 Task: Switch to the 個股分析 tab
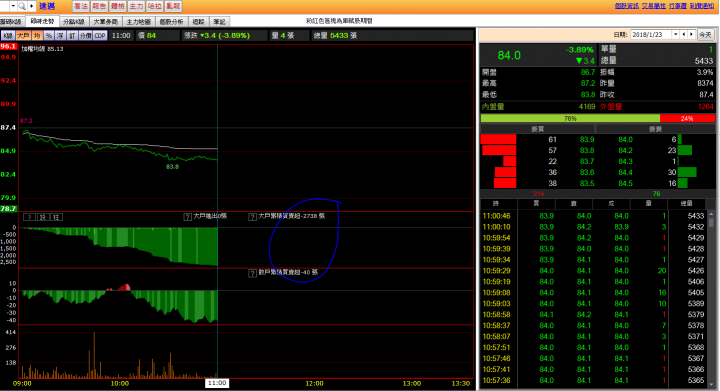(171, 22)
